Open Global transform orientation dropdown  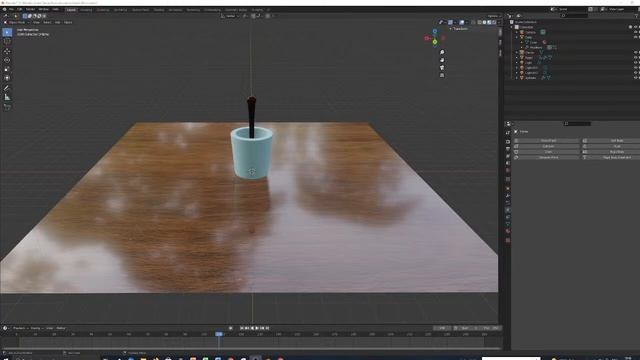[x=231, y=16]
